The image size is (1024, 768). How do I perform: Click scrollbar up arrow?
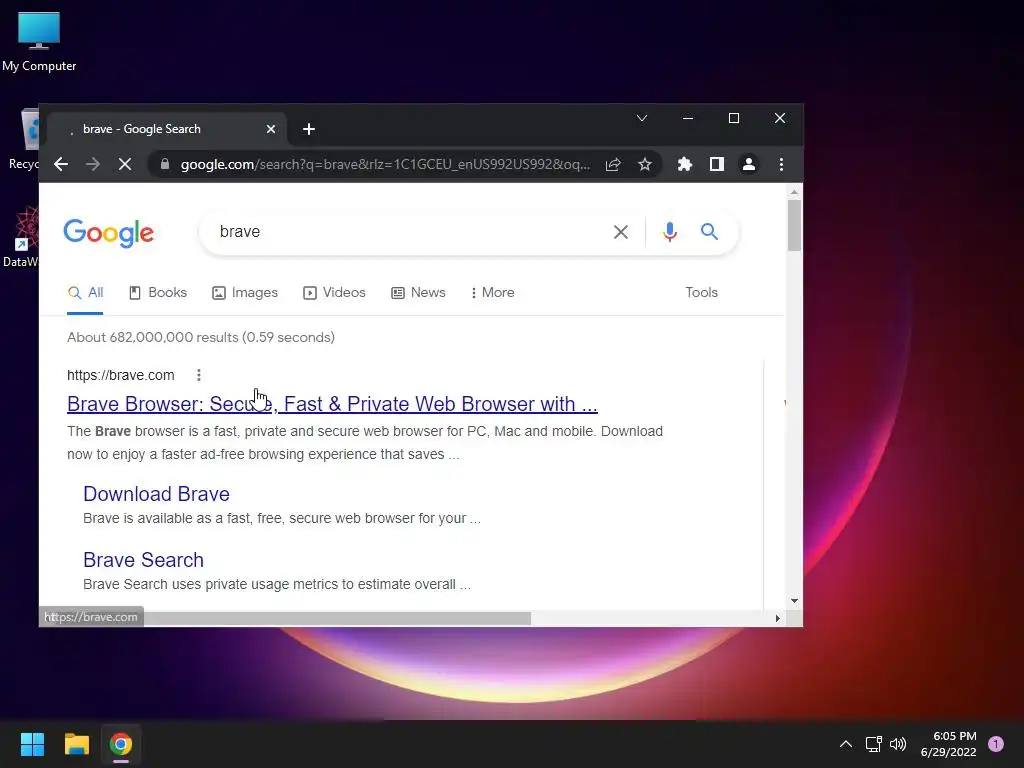click(794, 192)
